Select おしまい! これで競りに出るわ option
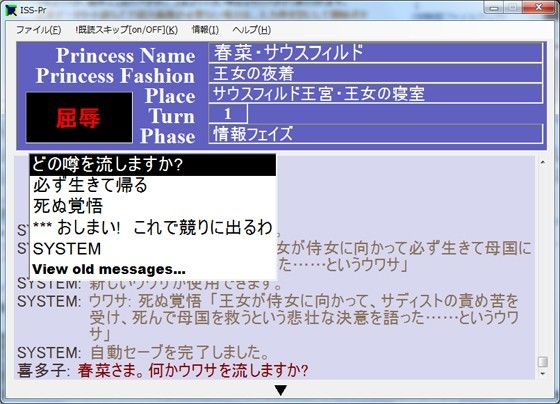560x404 pixels. click(x=153, y=228)
